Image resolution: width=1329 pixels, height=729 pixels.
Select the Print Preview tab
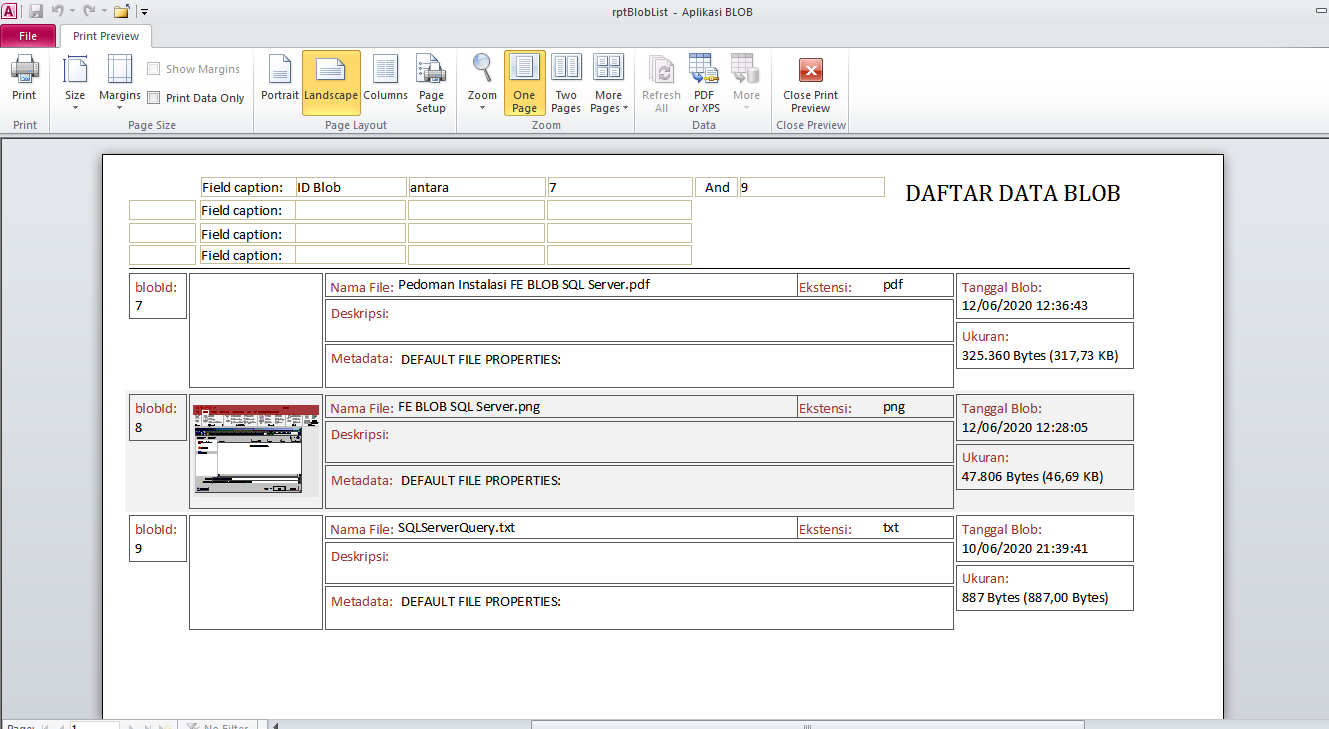point(105,34)
